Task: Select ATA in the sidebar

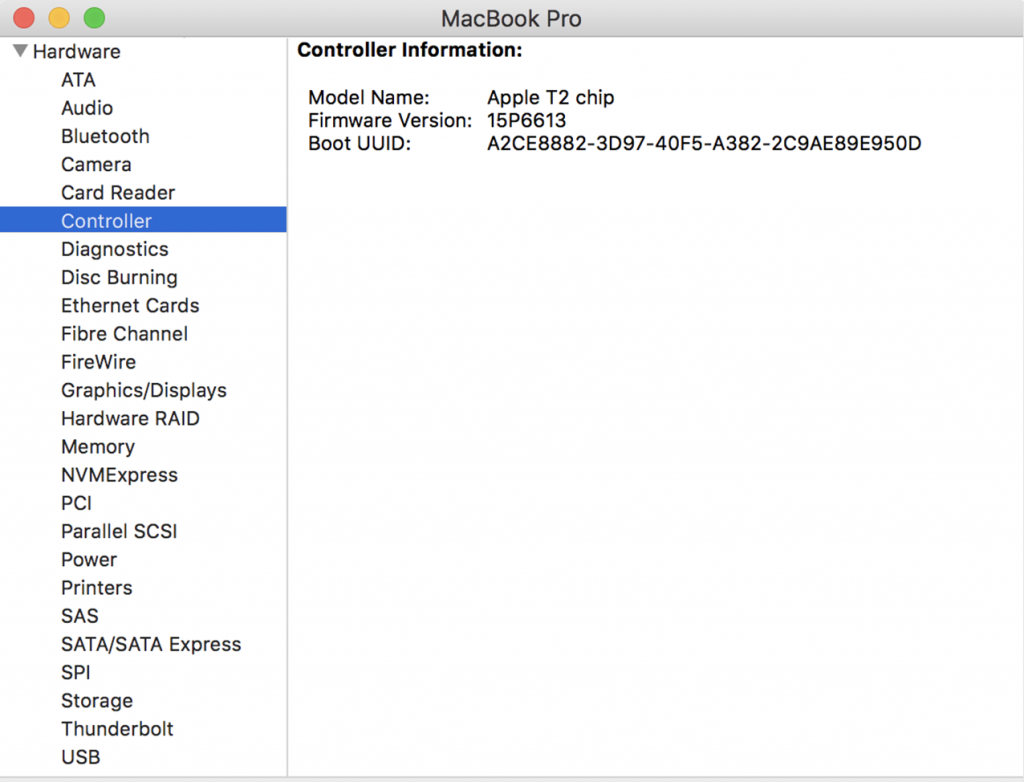Action: (x=78, y=80)
